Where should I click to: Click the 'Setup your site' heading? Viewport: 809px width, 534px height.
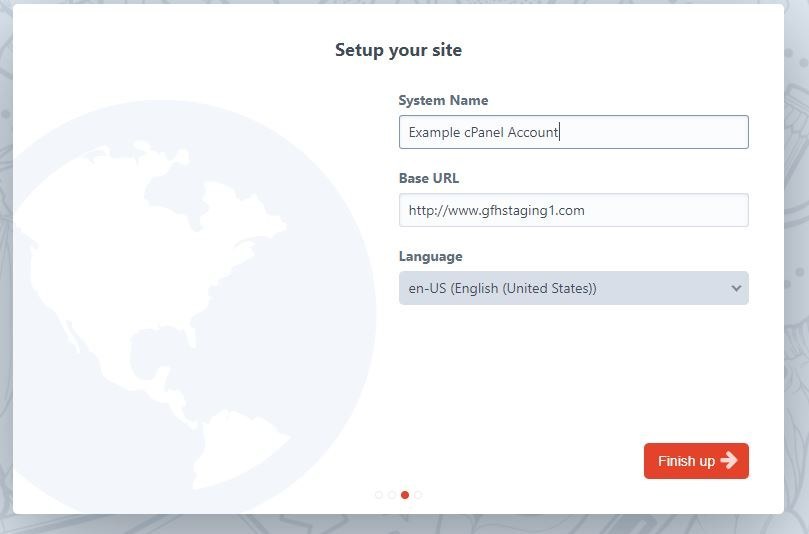click(398, 50)
